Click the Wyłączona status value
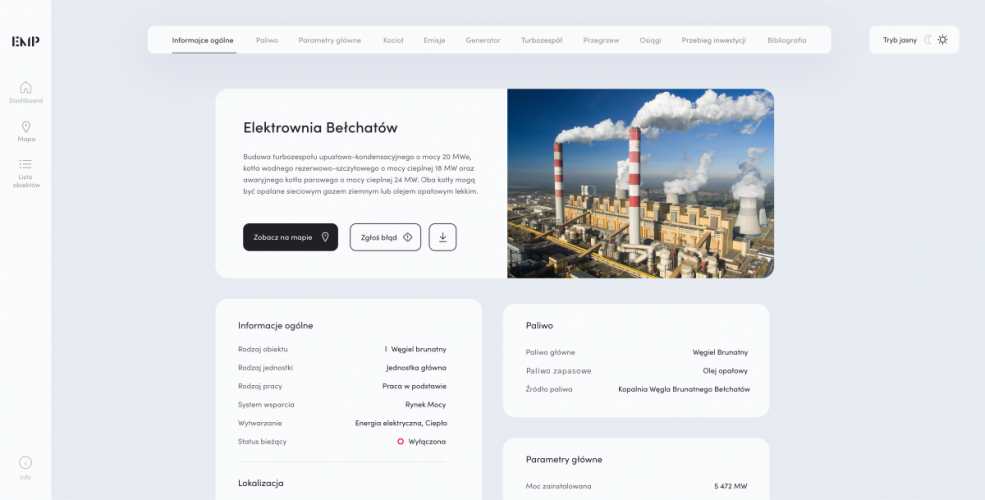Viewport: 985px width, 500px height. (427, 442)
